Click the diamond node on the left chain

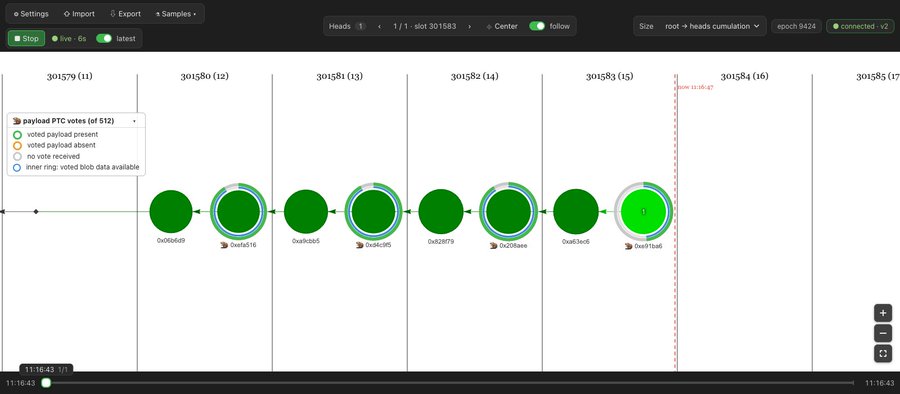click(x=36, y=212)
